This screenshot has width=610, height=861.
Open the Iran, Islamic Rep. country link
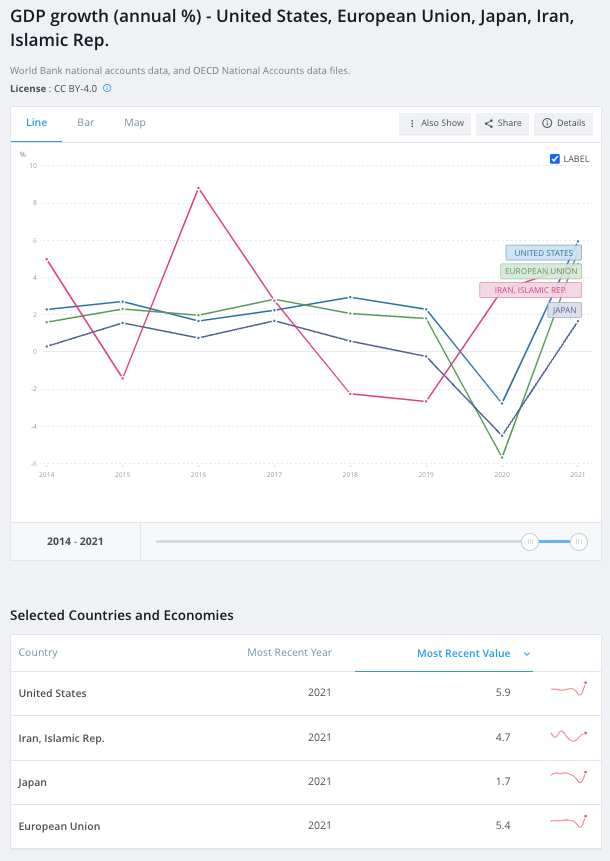(x=61, y=739)
